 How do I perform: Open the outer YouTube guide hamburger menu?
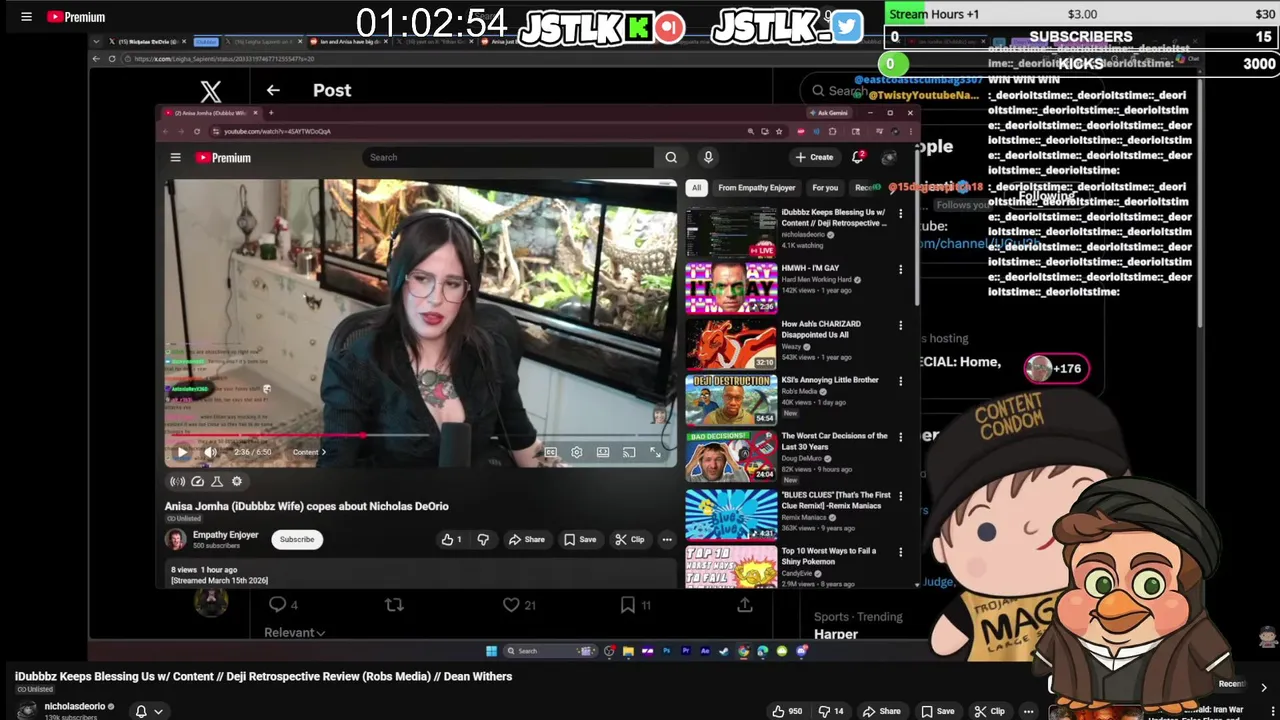point(26,17)
